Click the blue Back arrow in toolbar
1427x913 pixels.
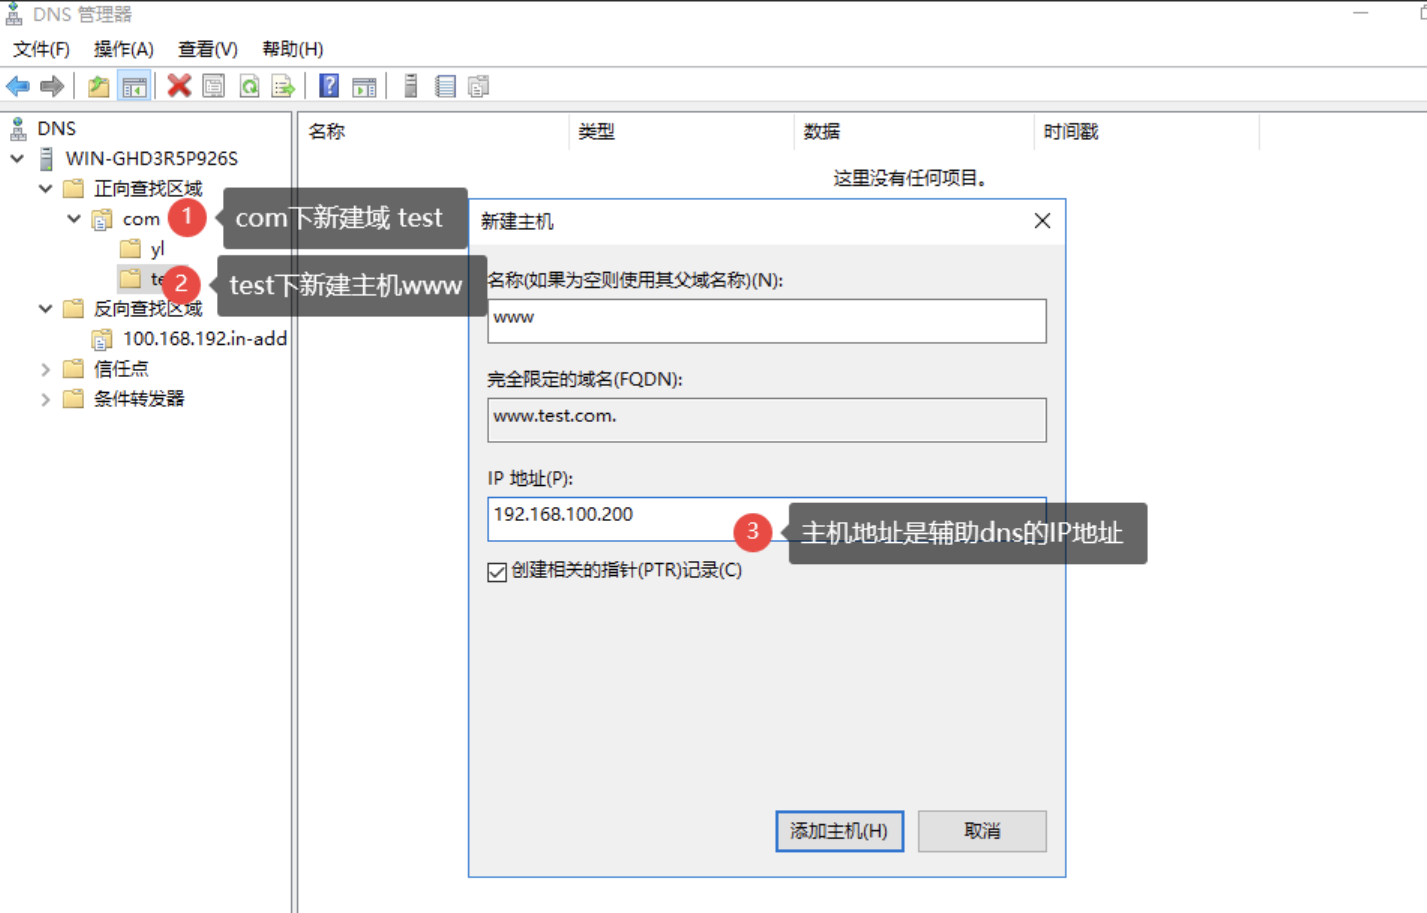(18, 86)
